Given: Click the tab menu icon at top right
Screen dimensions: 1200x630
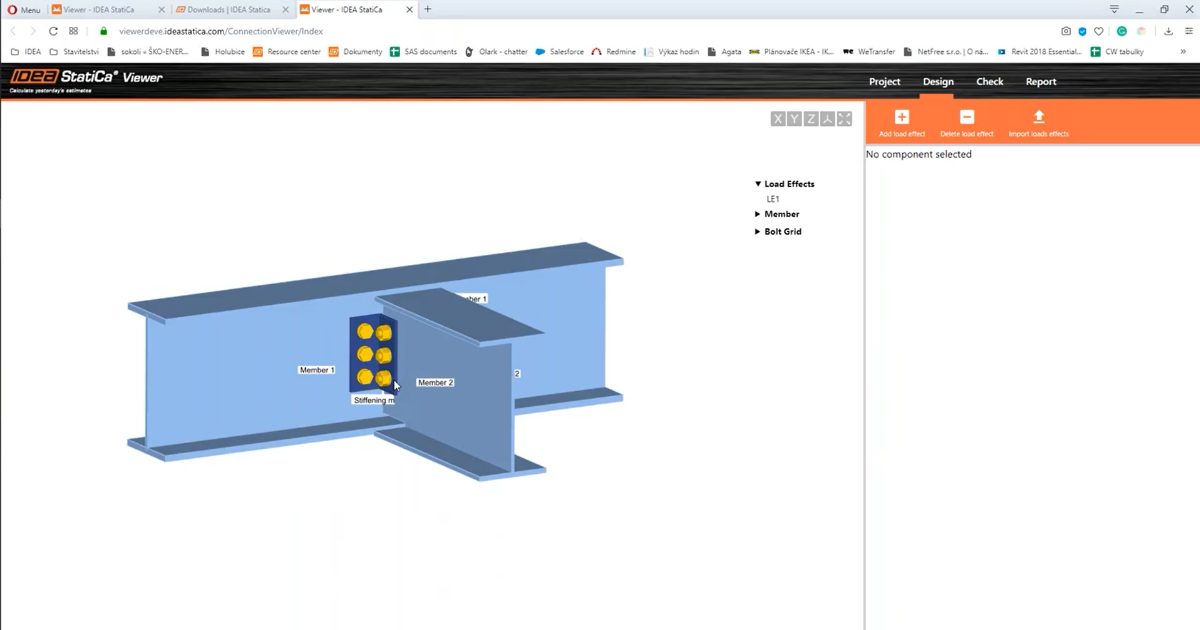Looking at the screenshot, I should click(x=1114, y=9).
